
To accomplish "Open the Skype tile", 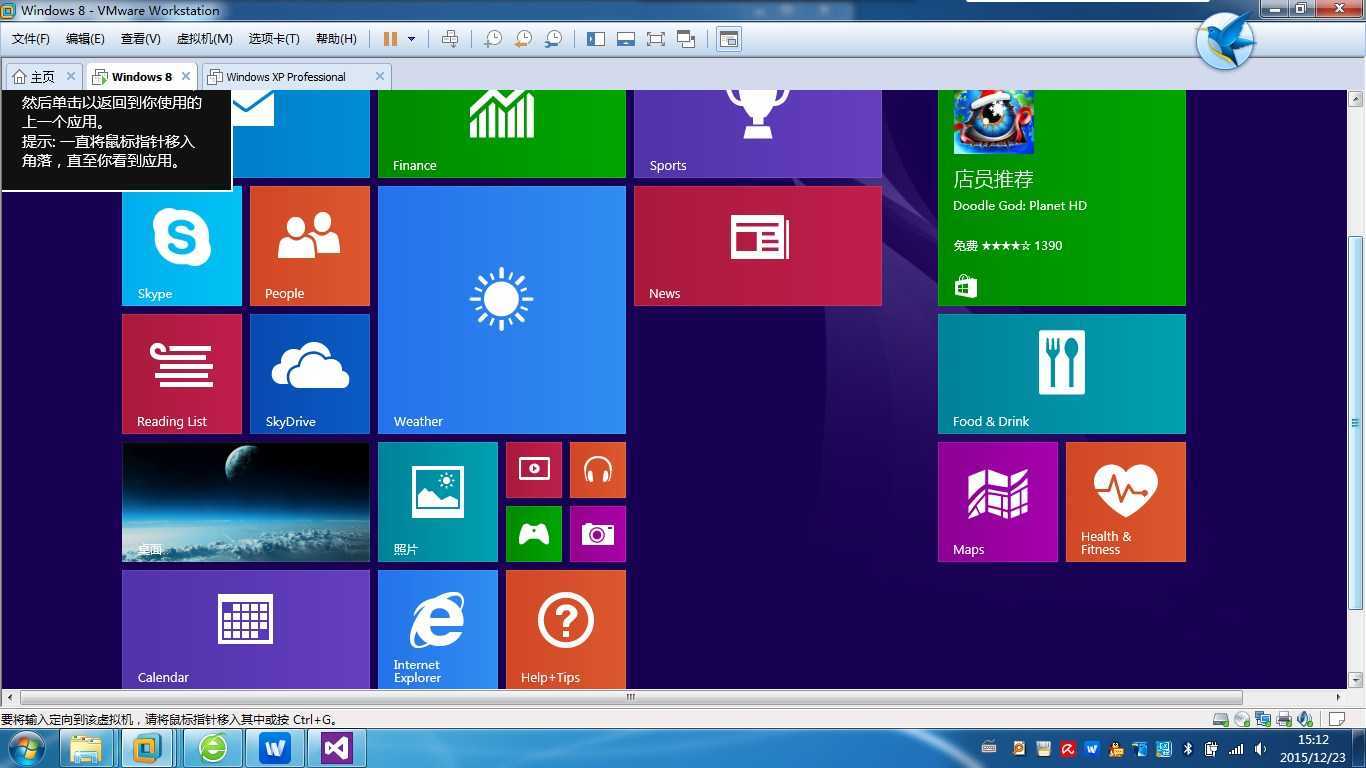I will [182, 246].
